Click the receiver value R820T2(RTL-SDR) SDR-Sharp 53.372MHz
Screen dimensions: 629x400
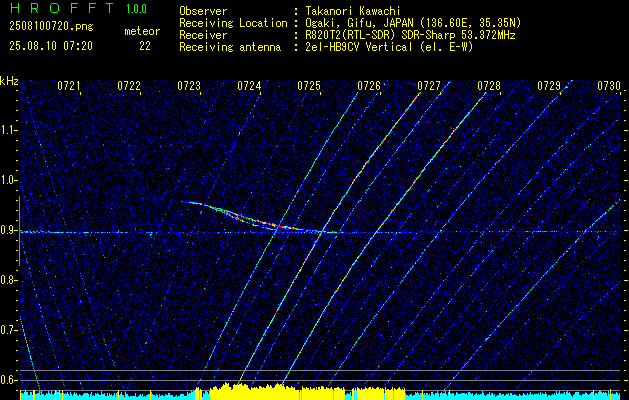click(410, 35)
